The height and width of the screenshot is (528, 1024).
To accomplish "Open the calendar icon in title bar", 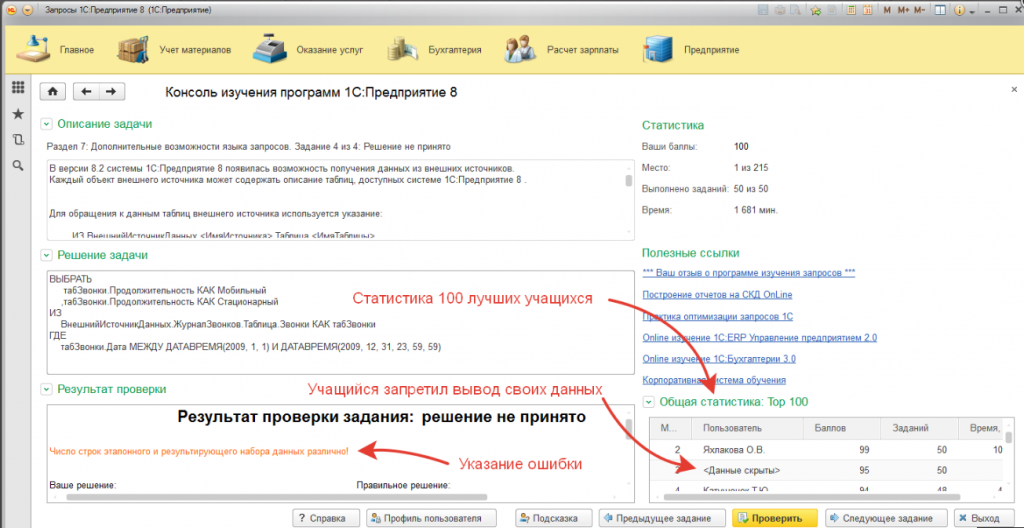I will pyautogui.click(x=868, y=10).
